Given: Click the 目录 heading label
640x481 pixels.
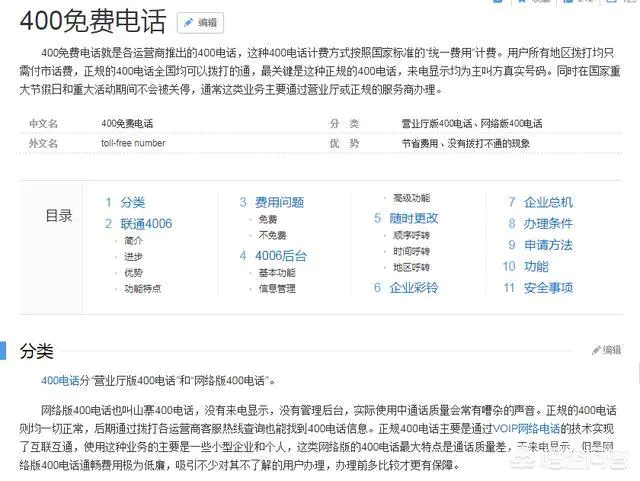Looking at the screenshot, I should (59, 216).
